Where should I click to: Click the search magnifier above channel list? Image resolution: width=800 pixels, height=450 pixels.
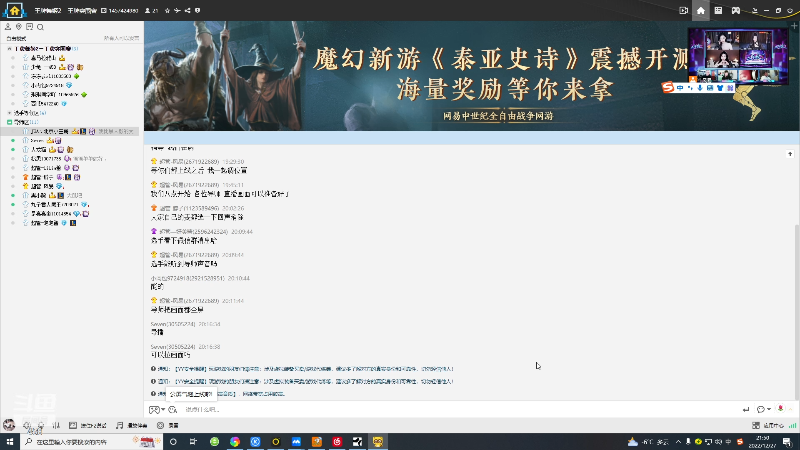(40, 27)
